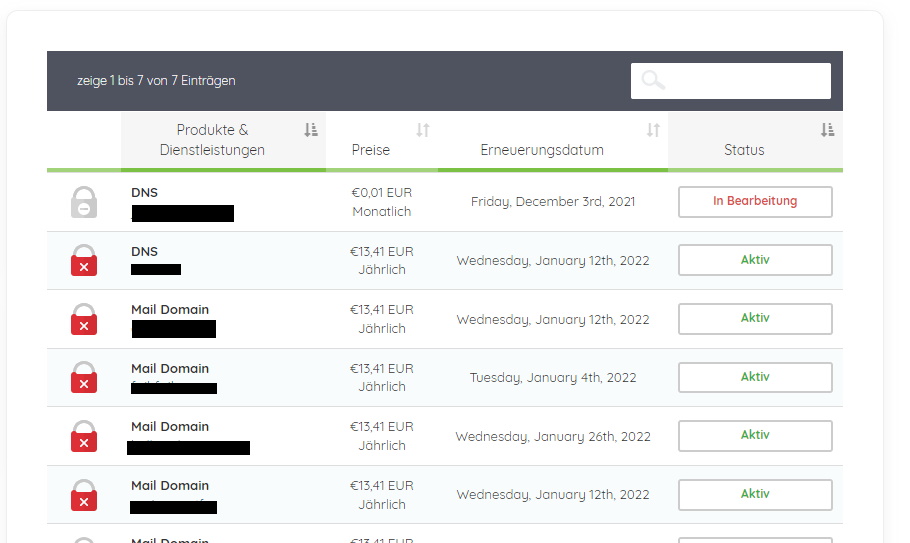
Task: Click the red lock icon beside the DNS entry renewing January 12th
Action: (x=84, y=261)
